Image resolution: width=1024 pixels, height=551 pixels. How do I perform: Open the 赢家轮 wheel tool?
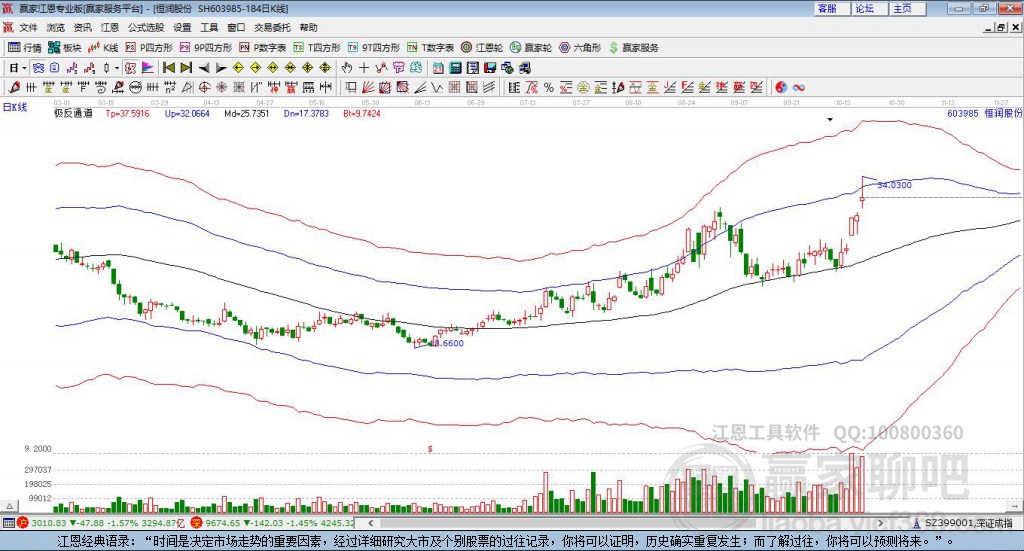(x=530, y=48)
